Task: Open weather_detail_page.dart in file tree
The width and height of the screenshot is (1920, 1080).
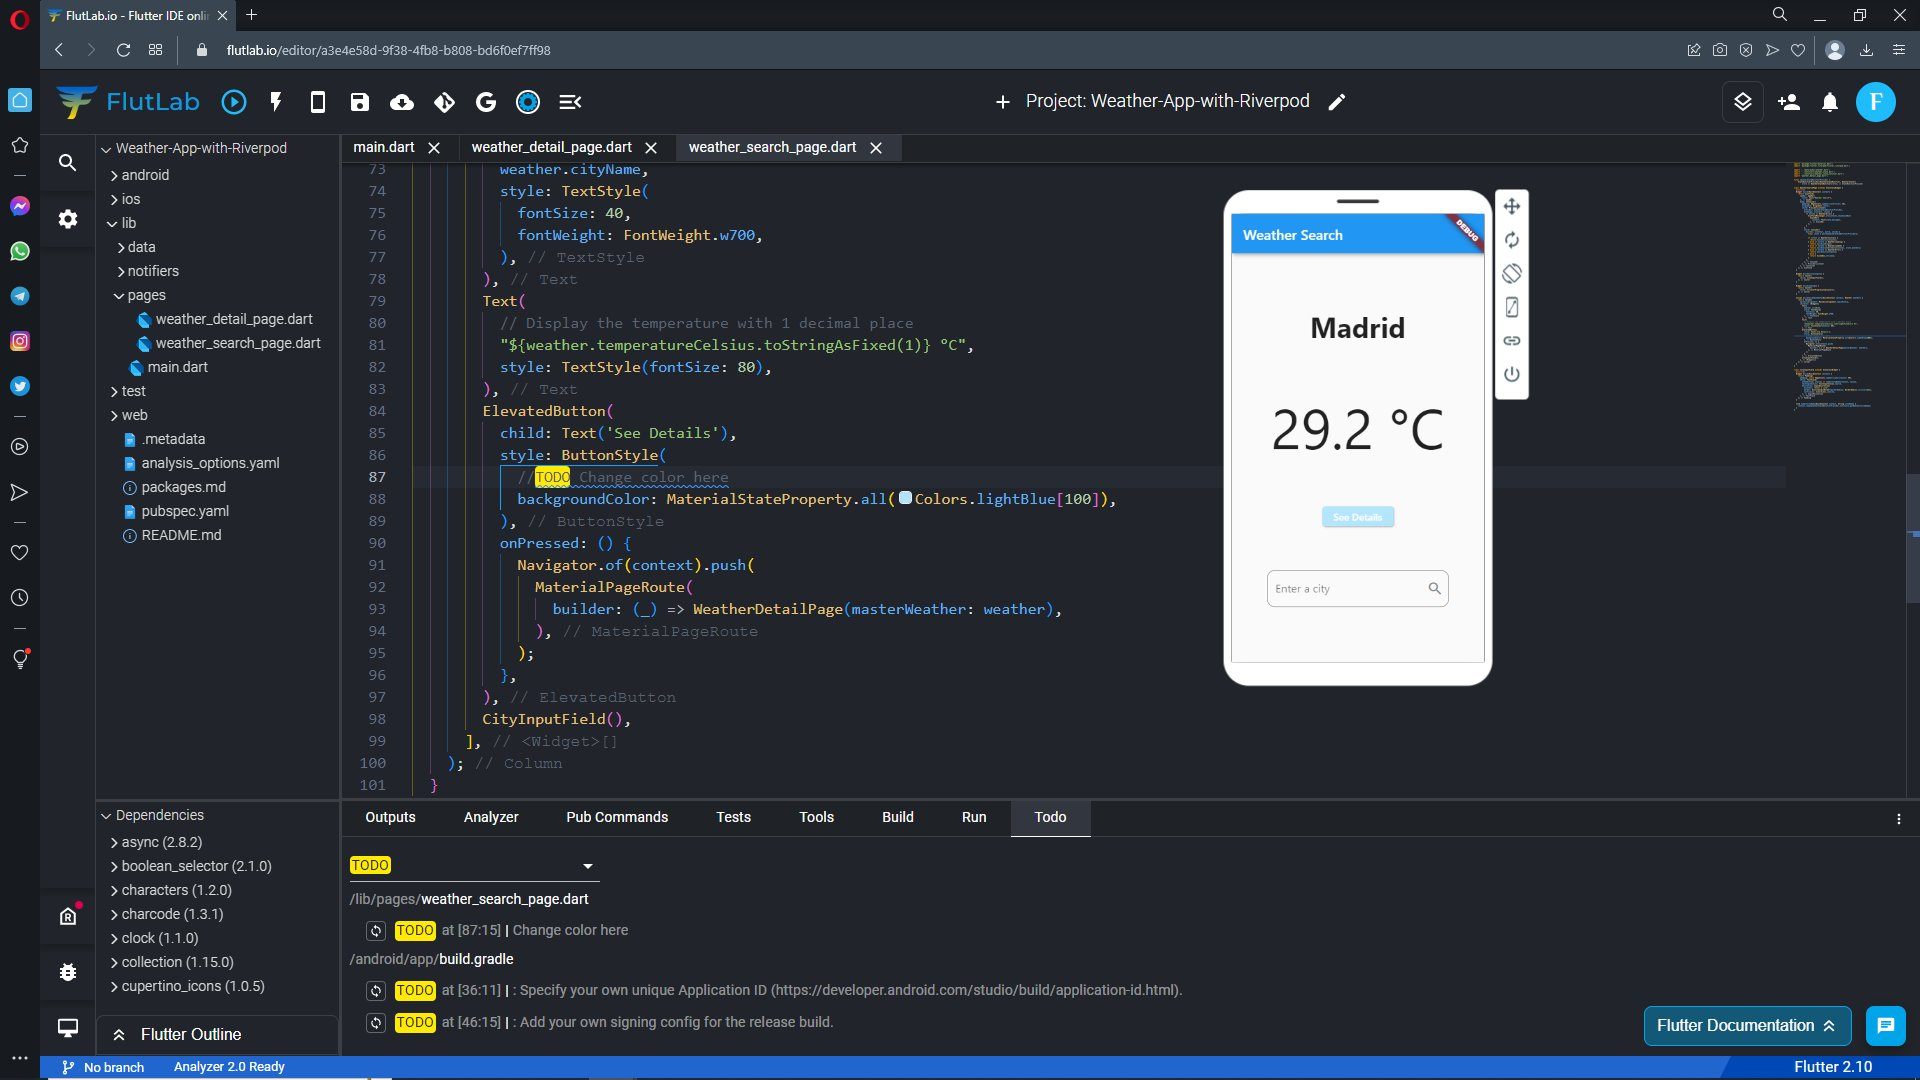Action: point(234,319)
